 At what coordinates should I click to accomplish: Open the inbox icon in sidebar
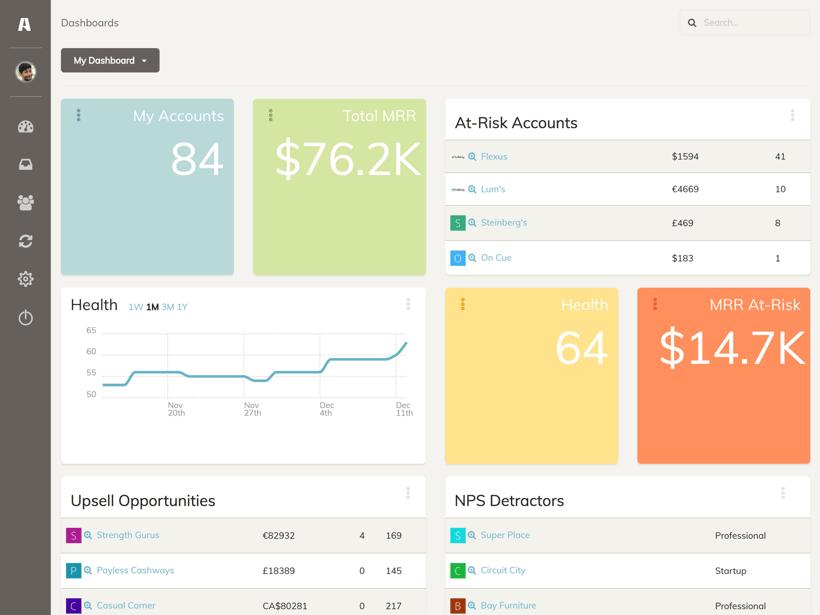(x=25, y=165)
